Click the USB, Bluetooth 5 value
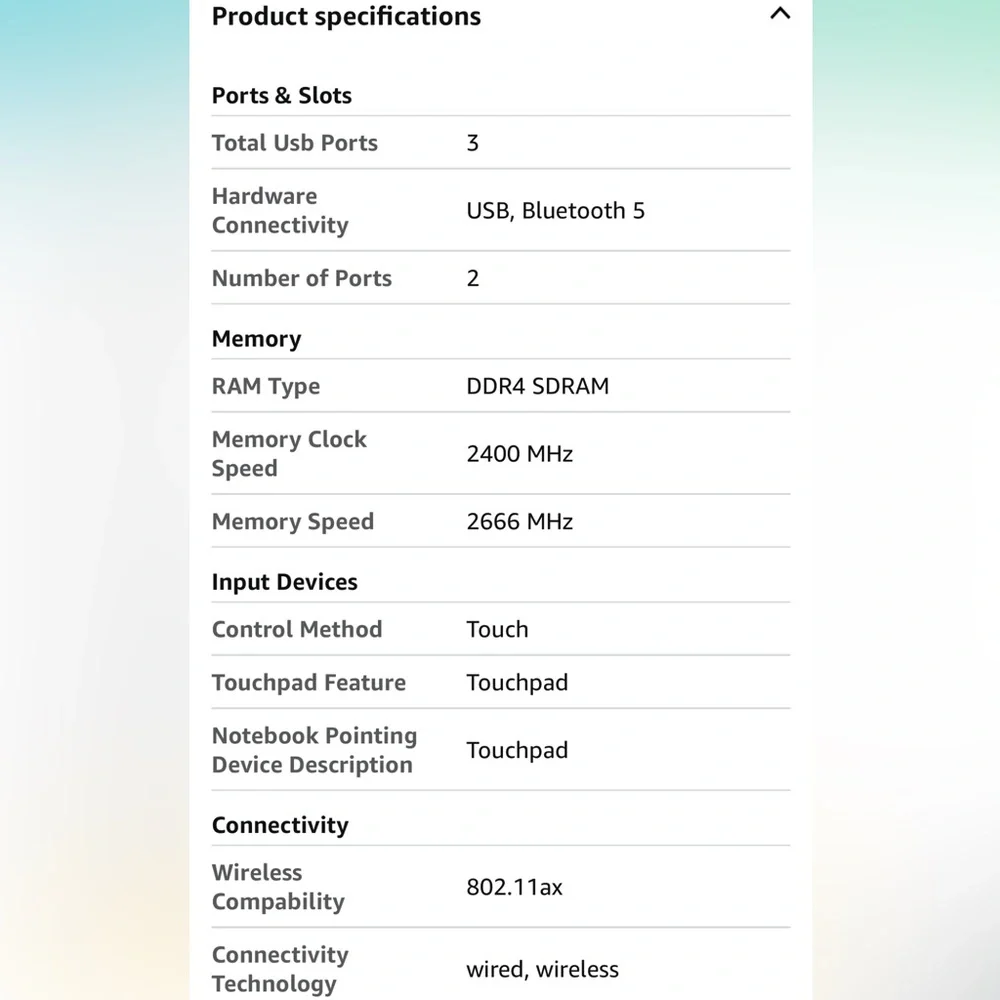This screenshot has height=1000, width=1000. (x=555, y=210)
